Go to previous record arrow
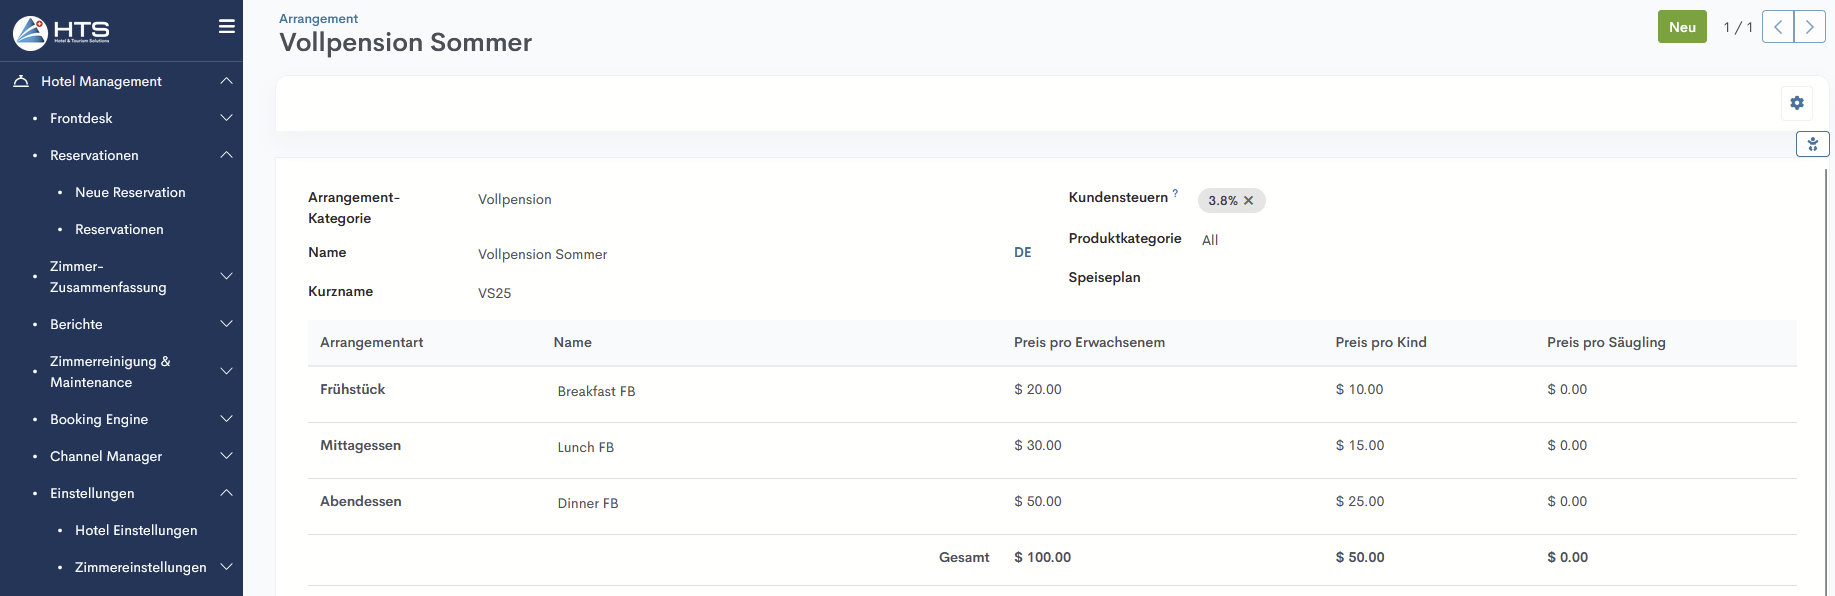The width and height of the screenshot is (1835, 596). tap(1777, 27)
